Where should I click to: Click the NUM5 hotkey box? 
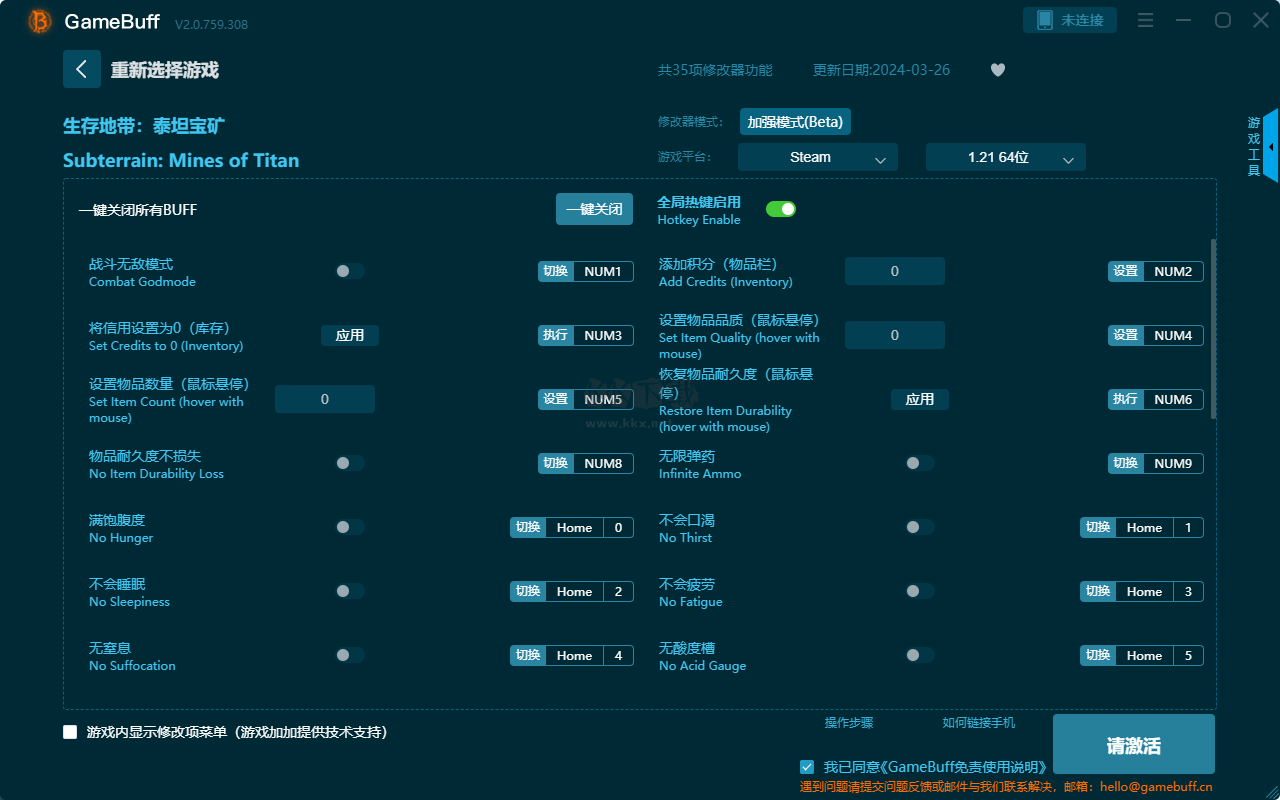click(x=603, y=399)
